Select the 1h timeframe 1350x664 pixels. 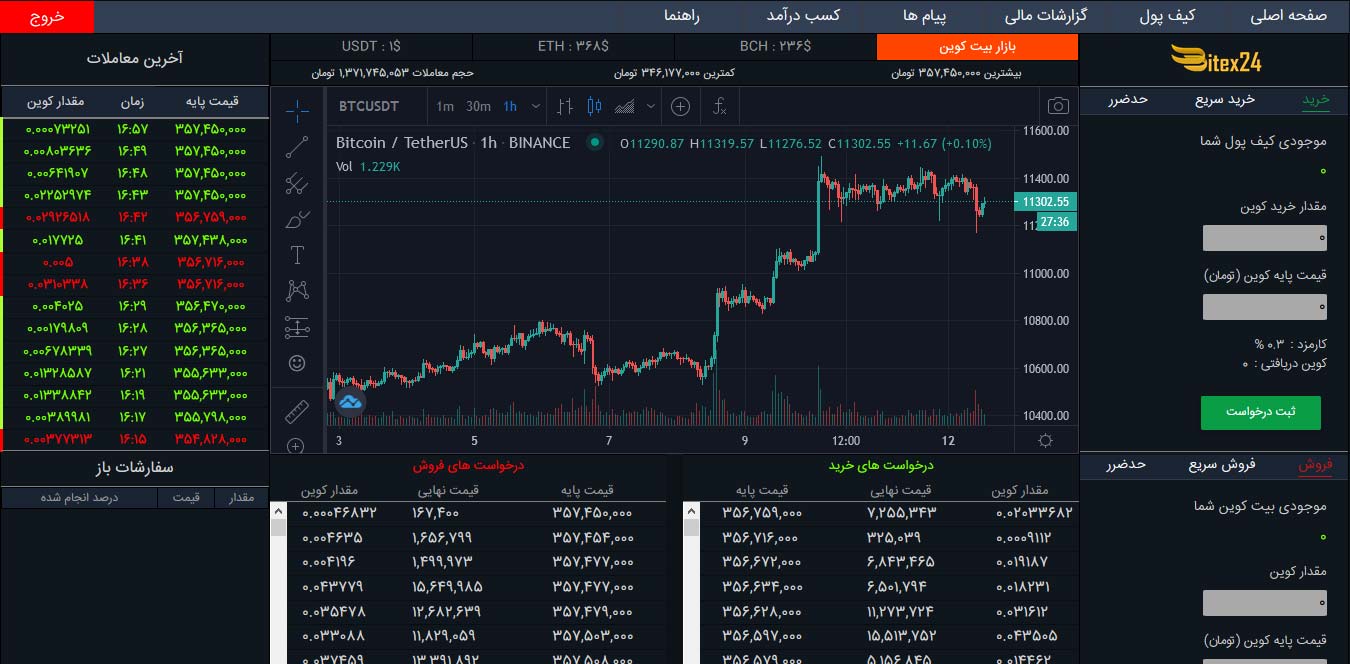pyautogui.click(x=510, y=106)
